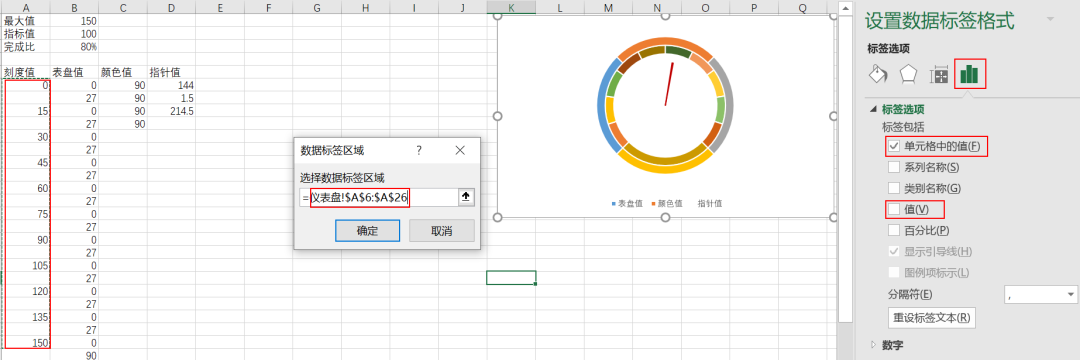The image size is (1080, 360).
Task: Enable the 类别名称 checkbox
Action: point(894,188)
